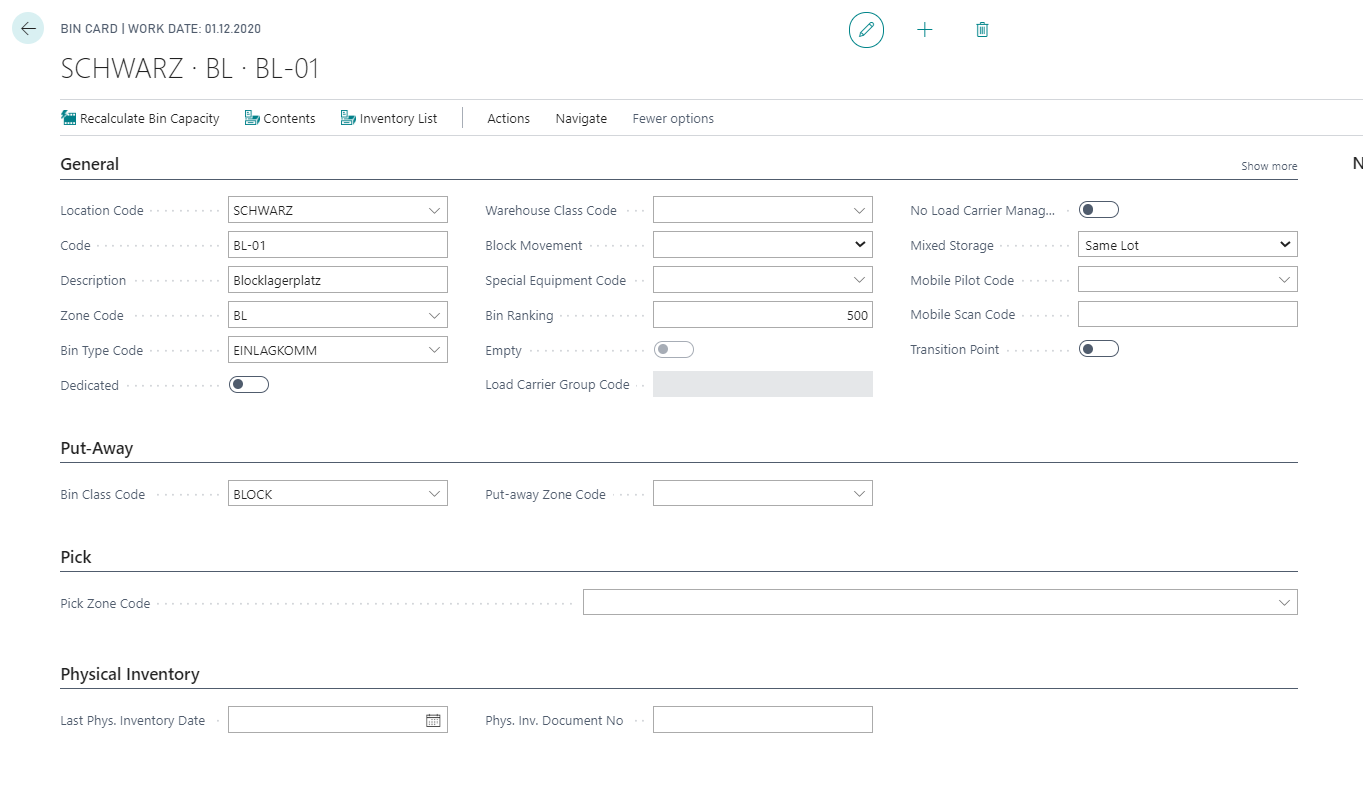Click the Code input field

tap(338, 245)
